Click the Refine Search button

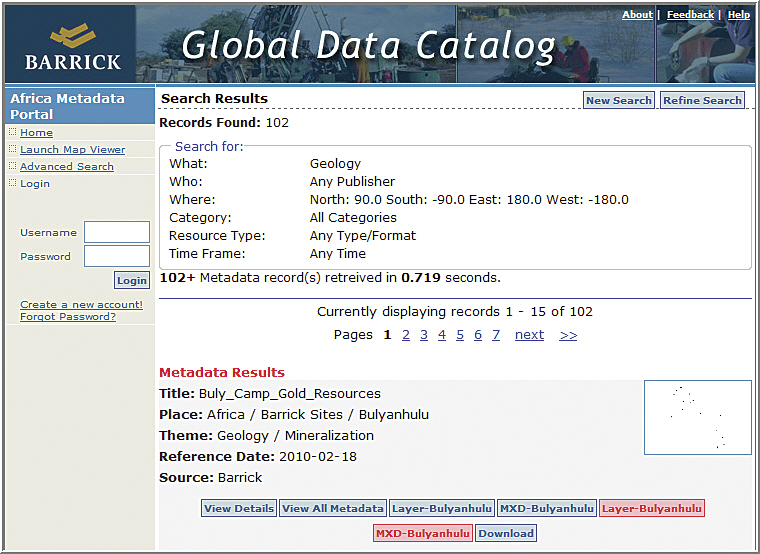[x=702, y=100]
